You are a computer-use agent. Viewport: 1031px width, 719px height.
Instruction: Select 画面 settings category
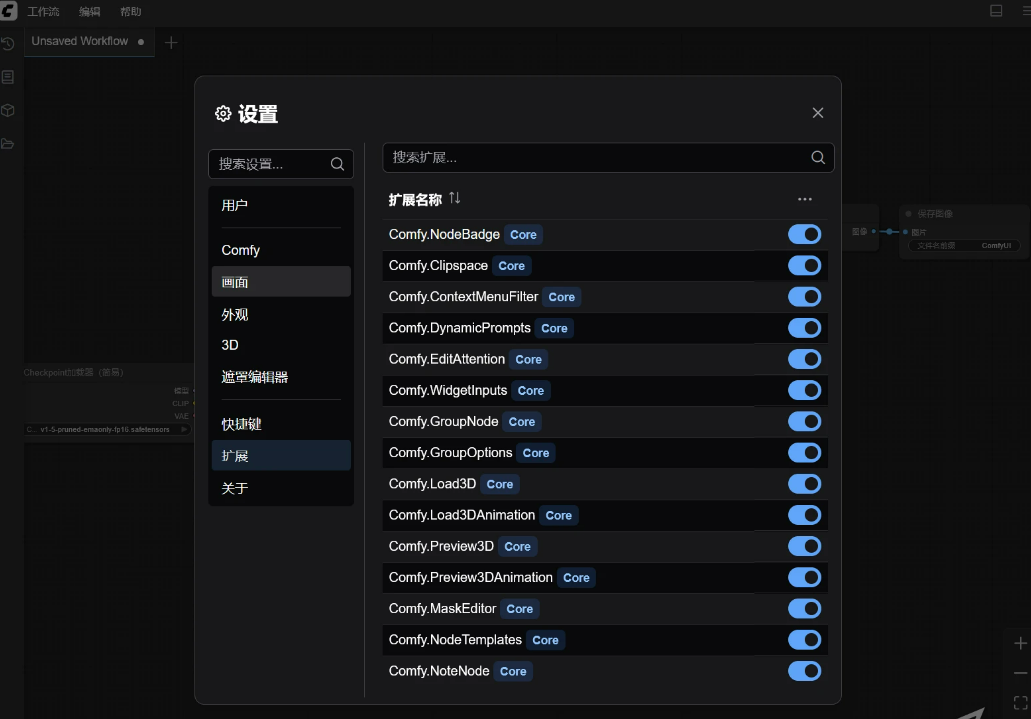click(281, 282)
